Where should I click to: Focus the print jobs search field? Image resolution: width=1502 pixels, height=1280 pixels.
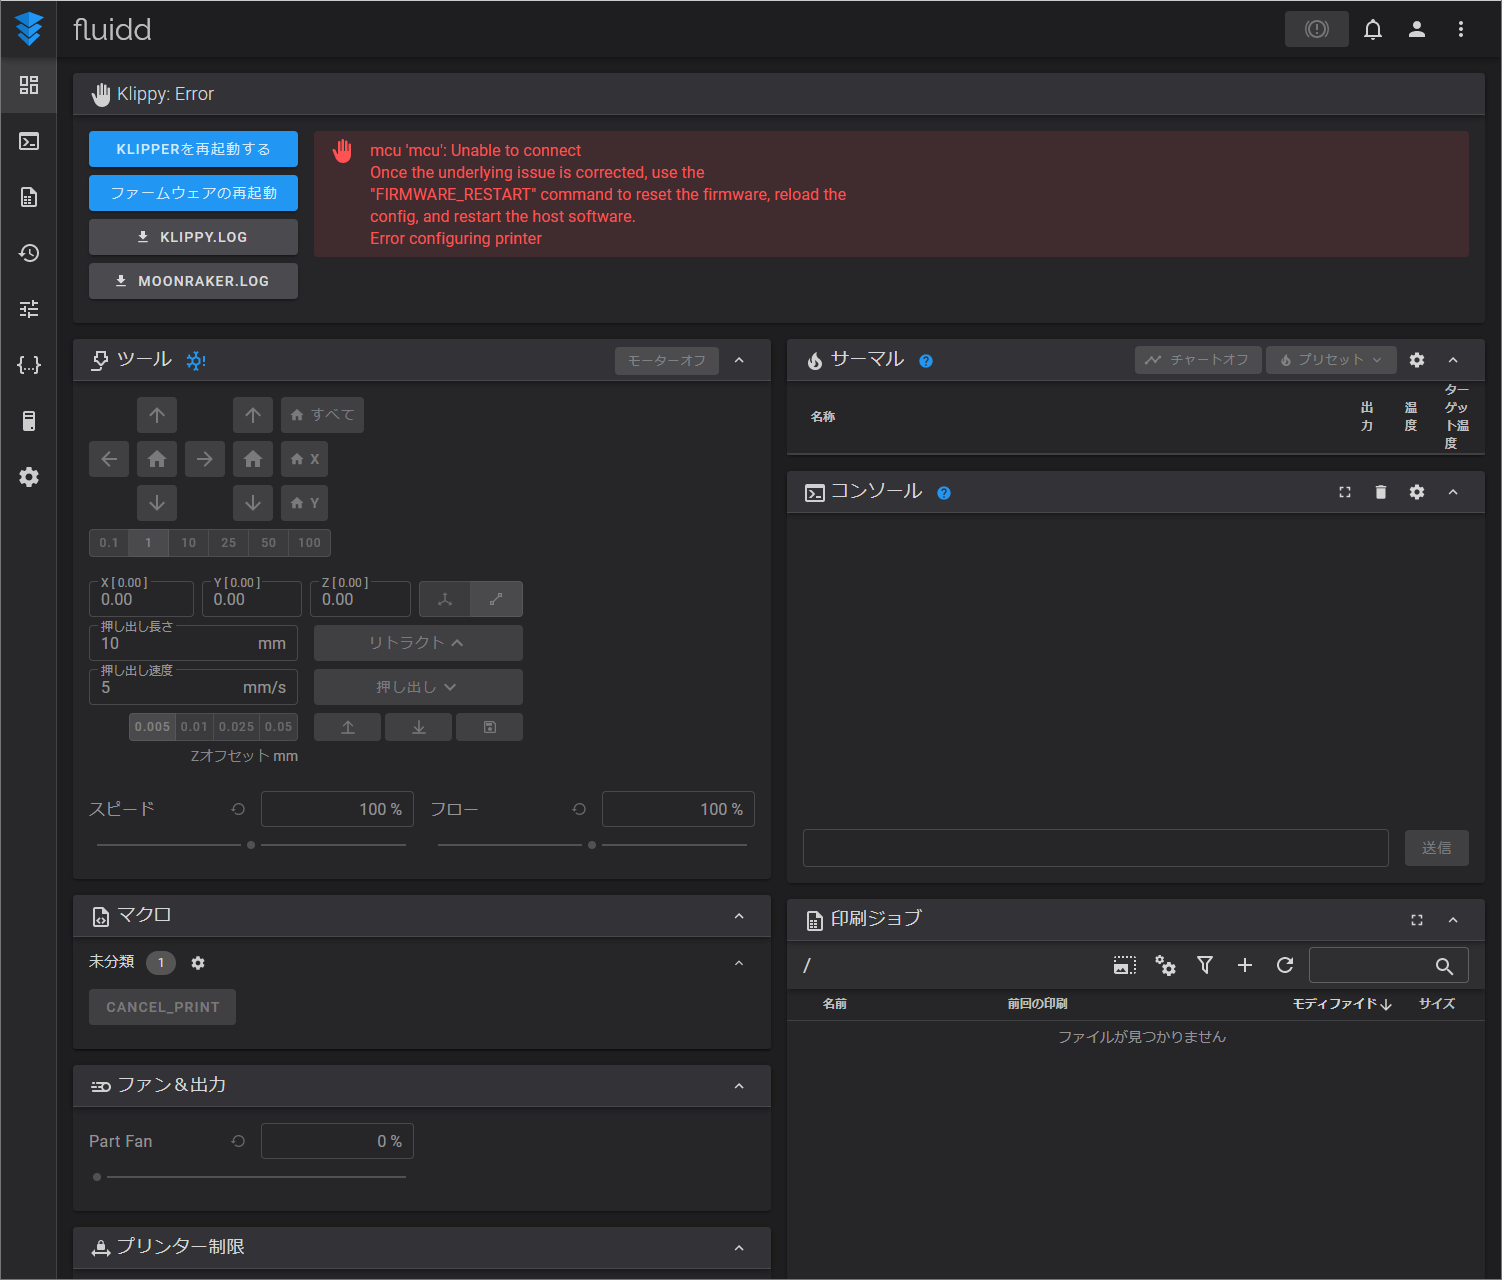[1389, 965]
